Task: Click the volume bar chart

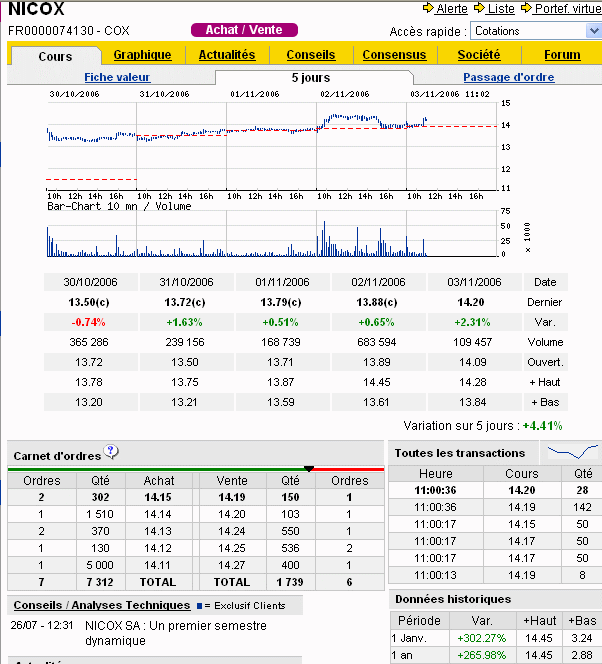Action: 271,234
